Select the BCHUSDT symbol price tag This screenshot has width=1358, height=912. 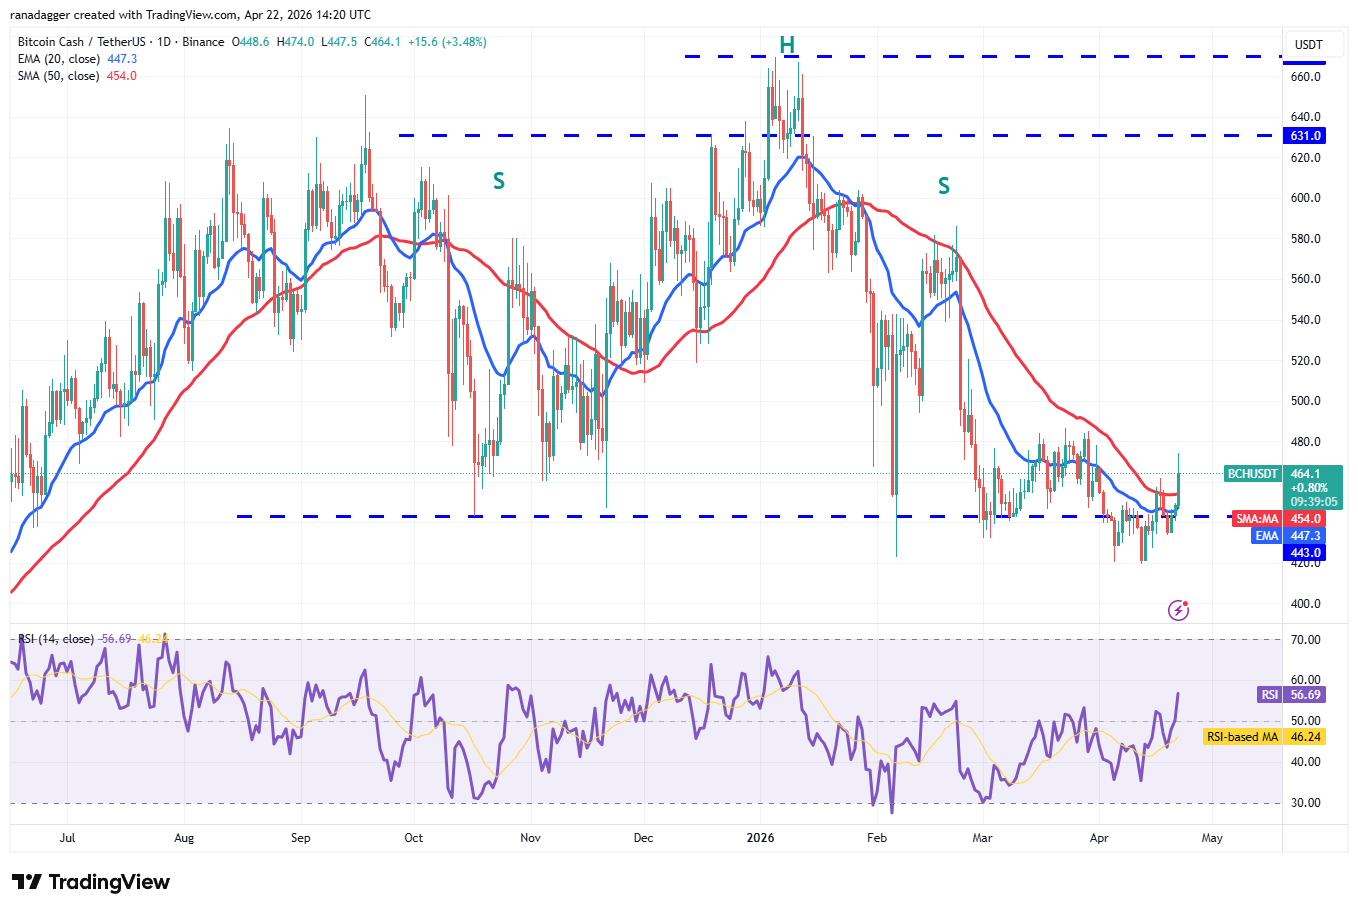[1252, 474]
